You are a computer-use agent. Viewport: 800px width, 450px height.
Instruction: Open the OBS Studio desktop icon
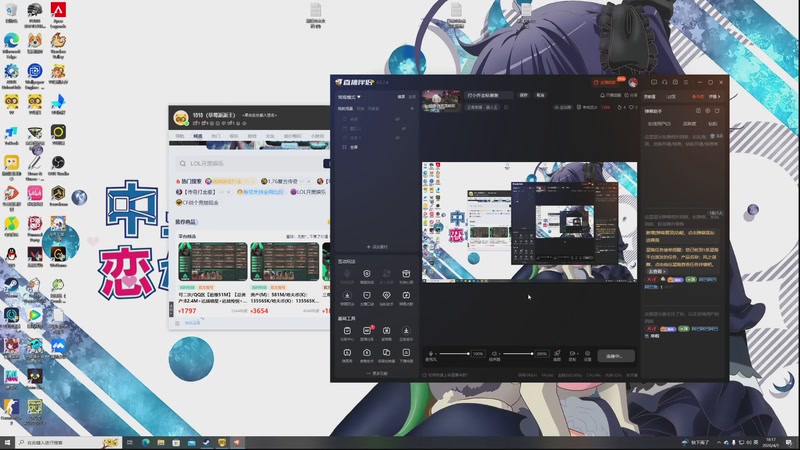58,166
